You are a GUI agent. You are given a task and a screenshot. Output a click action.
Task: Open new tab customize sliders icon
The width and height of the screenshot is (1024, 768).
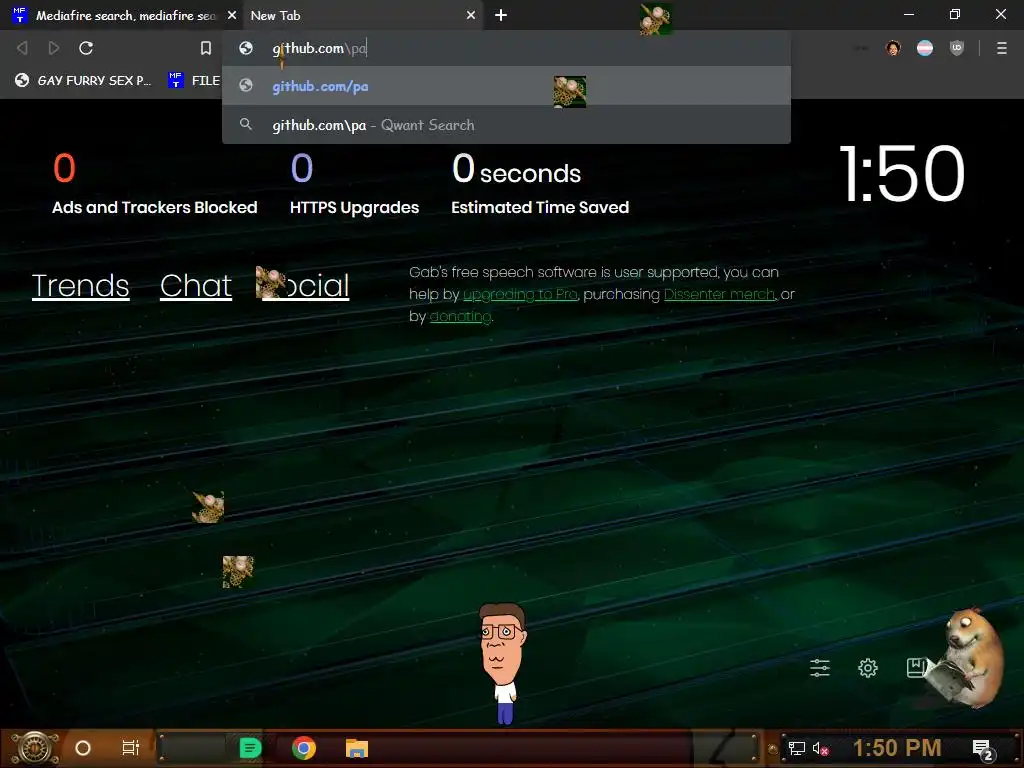(x=820, y=667)
